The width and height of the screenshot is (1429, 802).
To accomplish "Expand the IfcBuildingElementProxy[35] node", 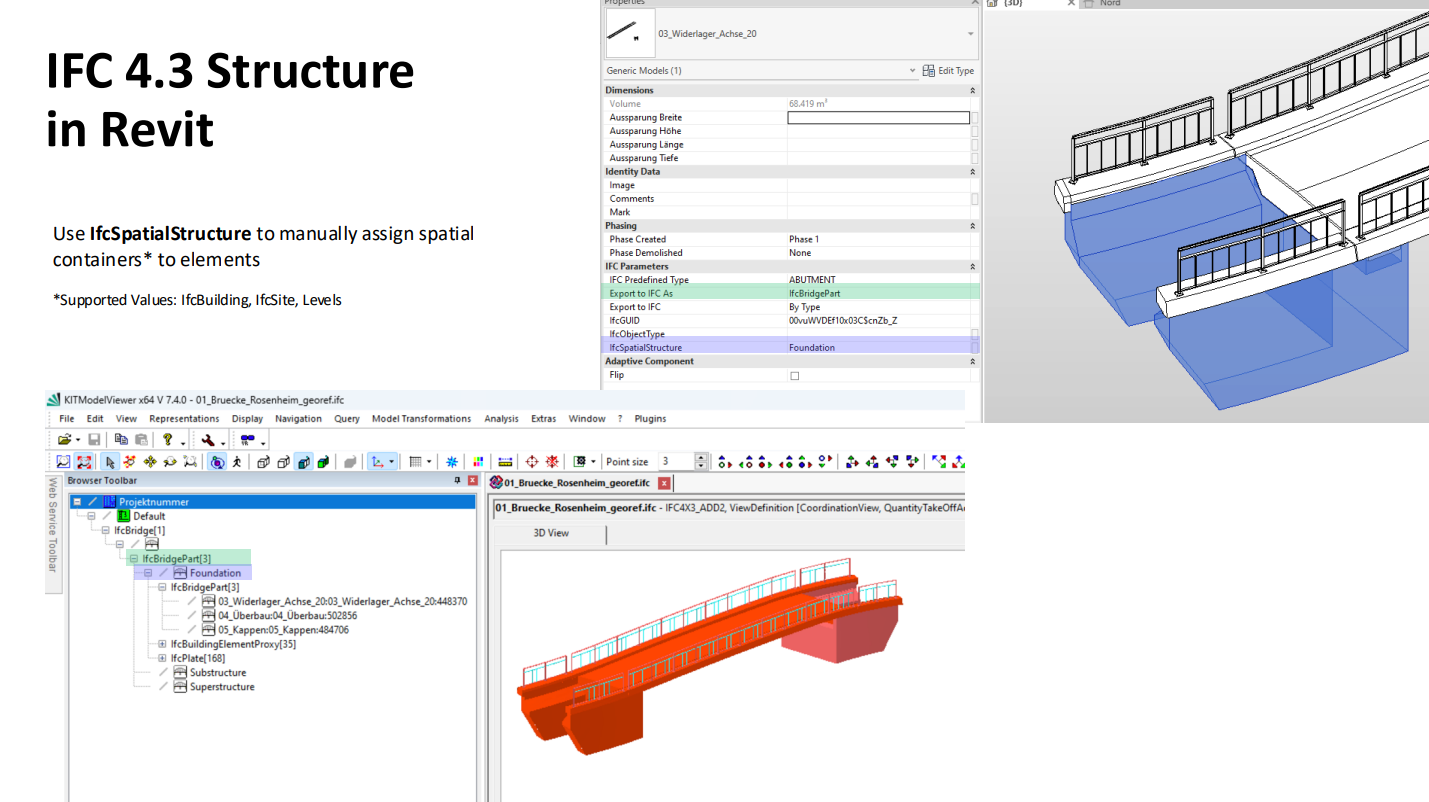I will [162, 645].
